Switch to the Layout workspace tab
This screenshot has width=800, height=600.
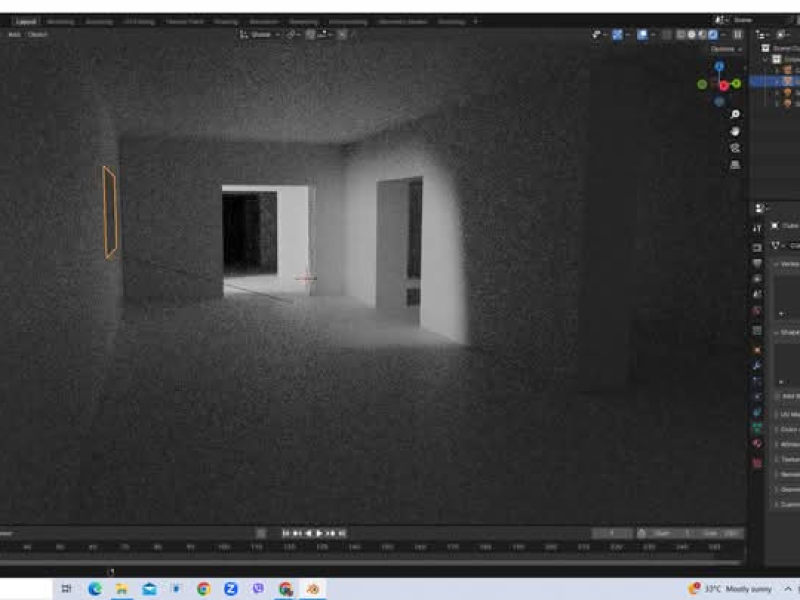(26, 21)
